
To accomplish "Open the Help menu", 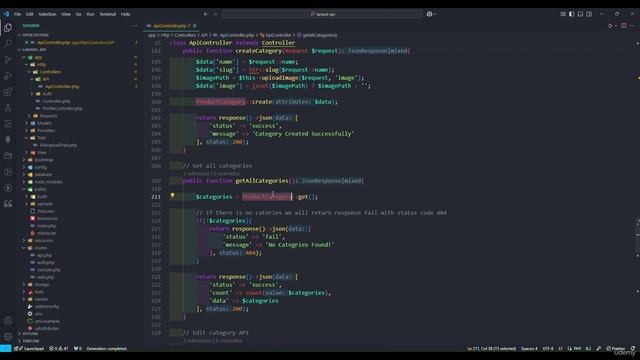I will tap(125, 14).
